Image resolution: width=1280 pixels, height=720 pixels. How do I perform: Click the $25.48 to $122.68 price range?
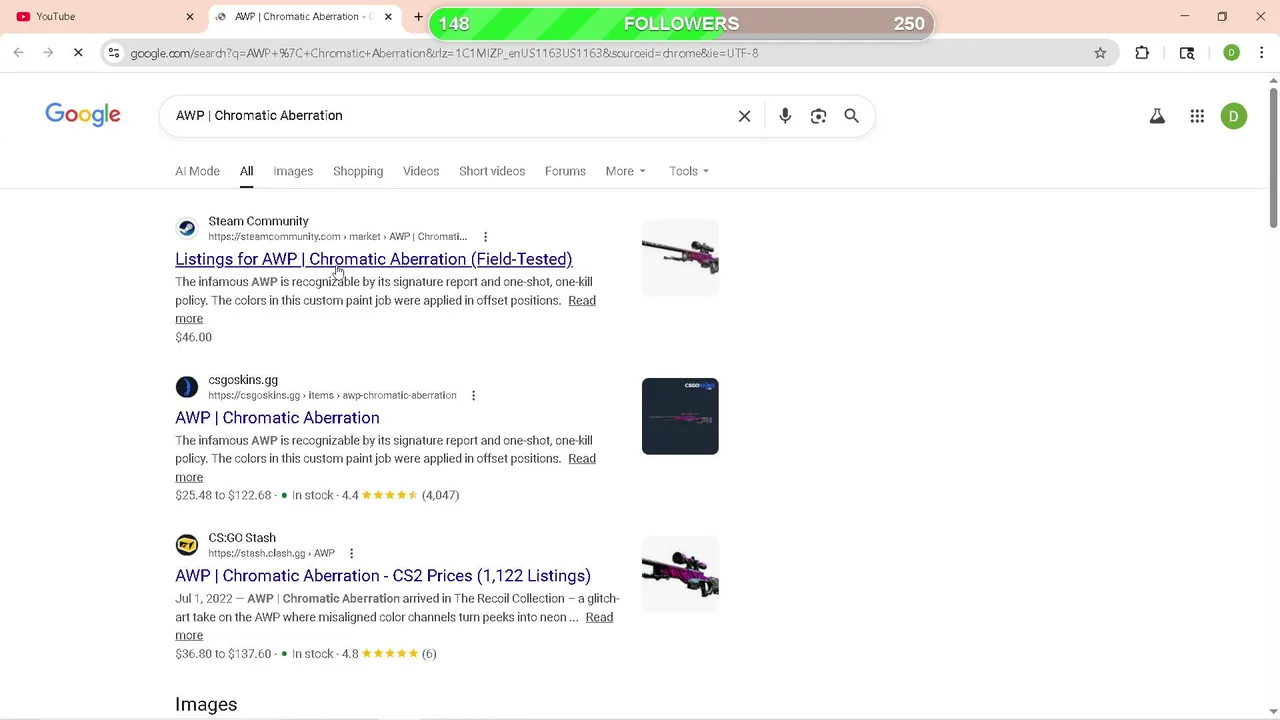point(223,495)
